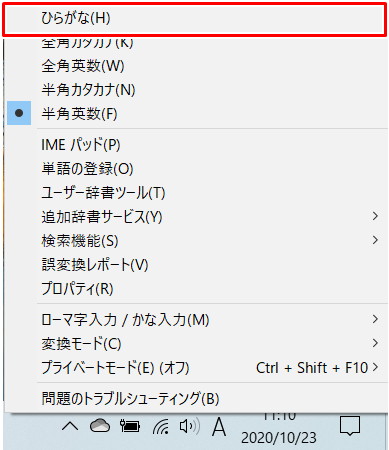Open プロパティ(R) menu entry
Screen dimensions: 389x450
pos(196,289)
